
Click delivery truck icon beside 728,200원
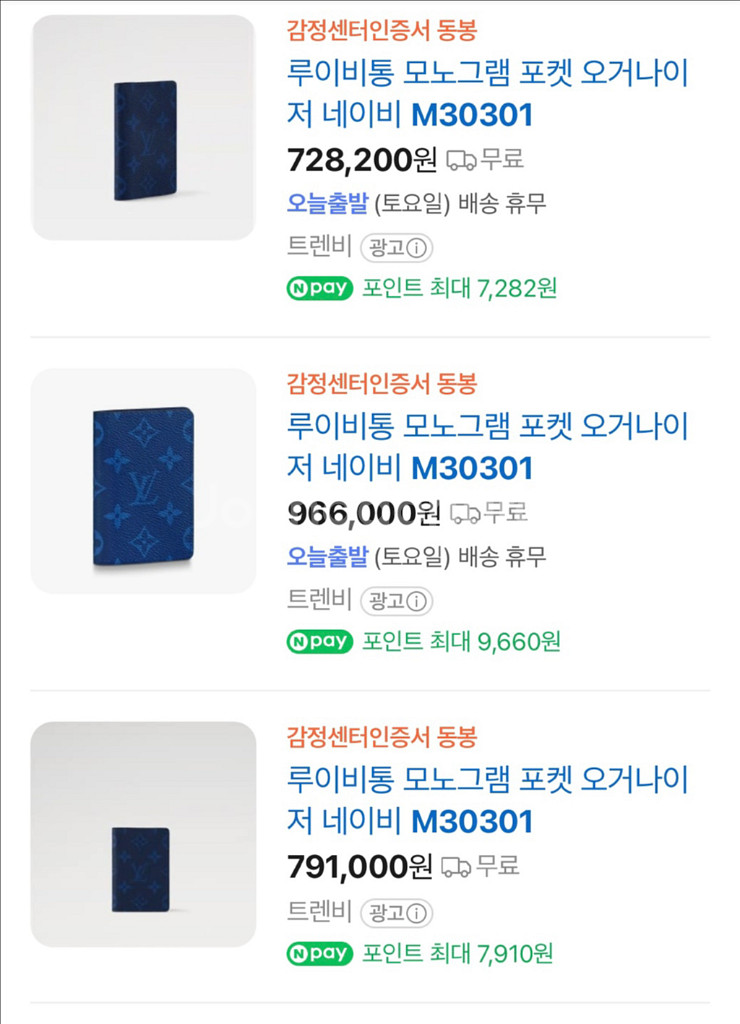461,160
